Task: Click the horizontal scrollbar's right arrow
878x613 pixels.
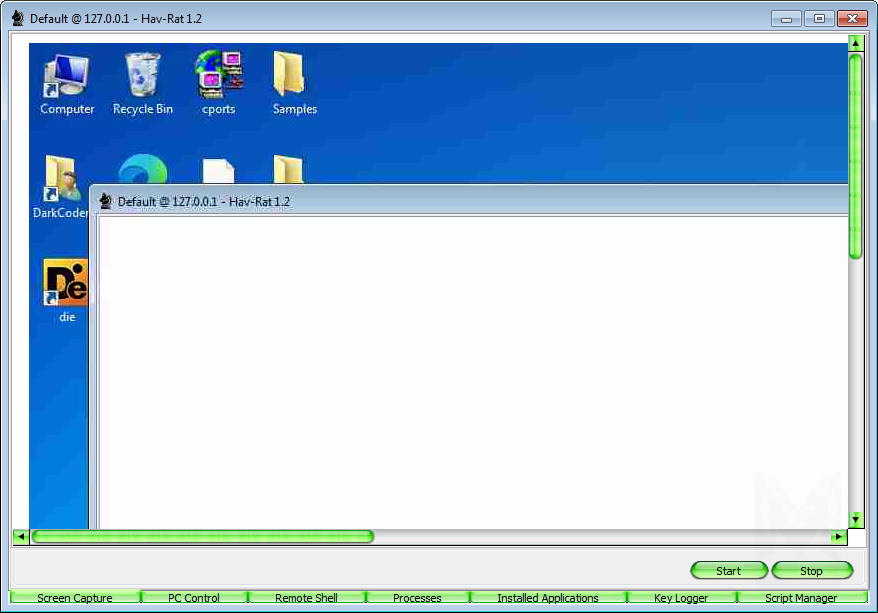Action: 838,537
